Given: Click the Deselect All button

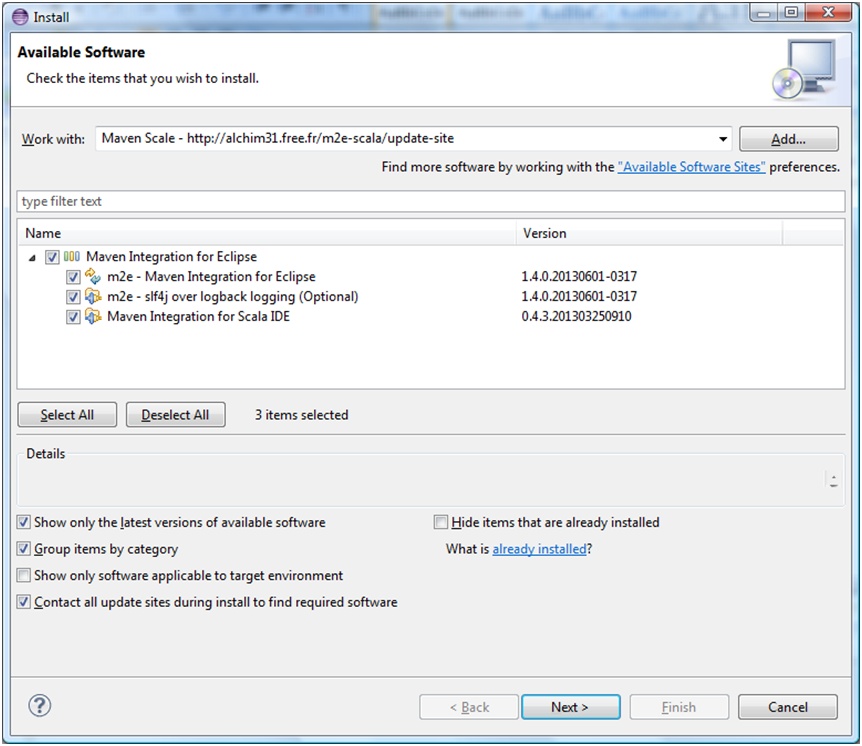Looking at the screenshot, I should click(x=175, y=415).
